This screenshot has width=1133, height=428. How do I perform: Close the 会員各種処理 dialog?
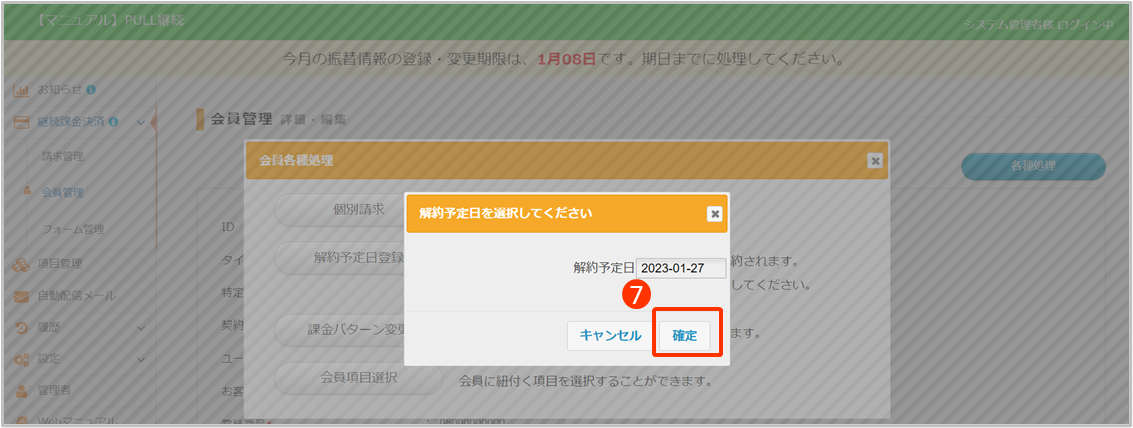[874, 160]
